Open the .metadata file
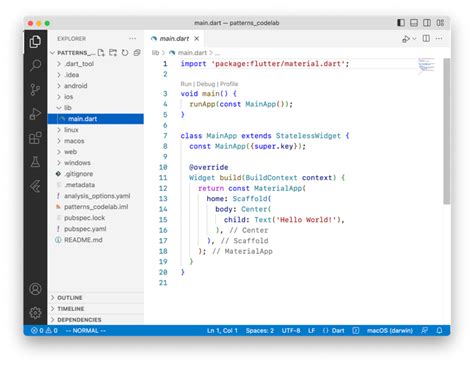The height and width of the screenshot is (367, 474). (96, 185)
